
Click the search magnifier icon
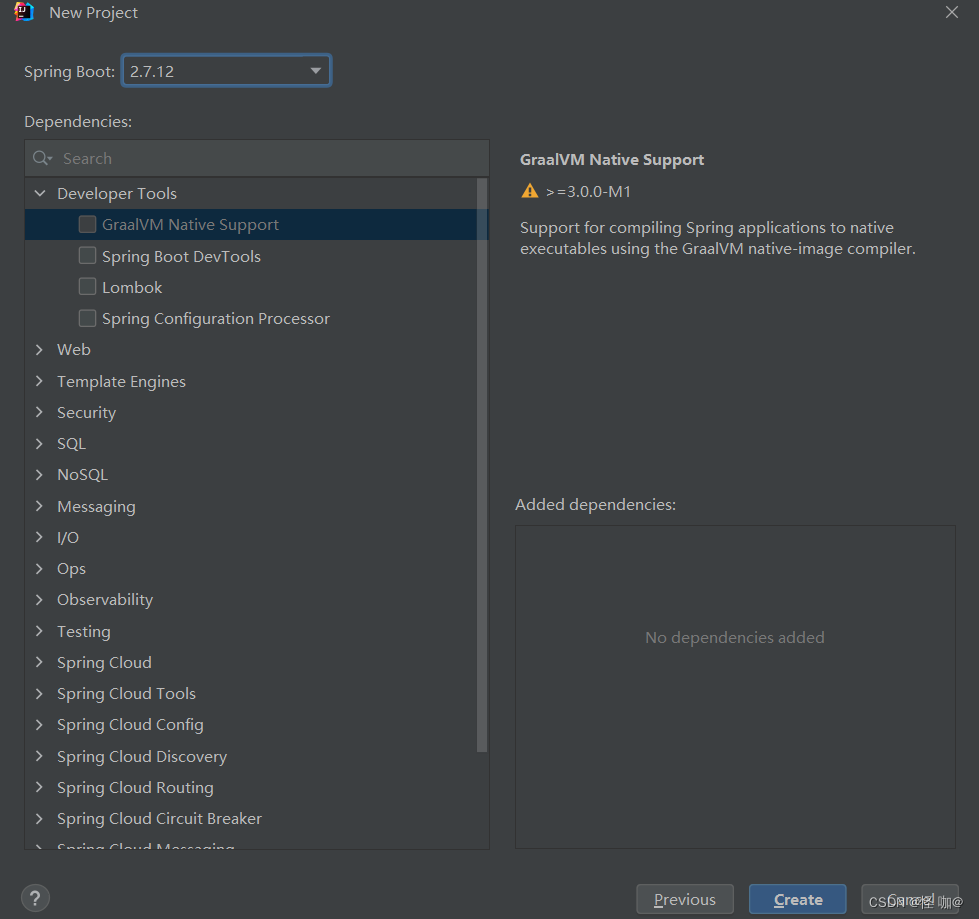[x=42, y=159]
